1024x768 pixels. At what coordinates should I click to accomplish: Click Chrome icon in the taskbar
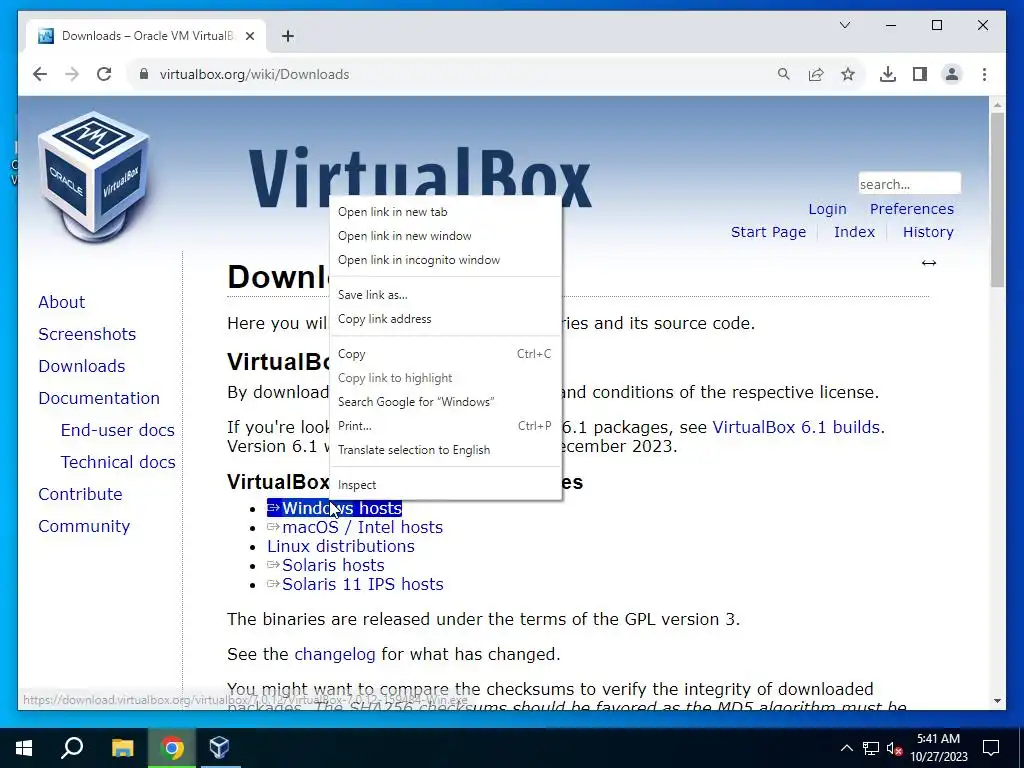pos(172,748)
